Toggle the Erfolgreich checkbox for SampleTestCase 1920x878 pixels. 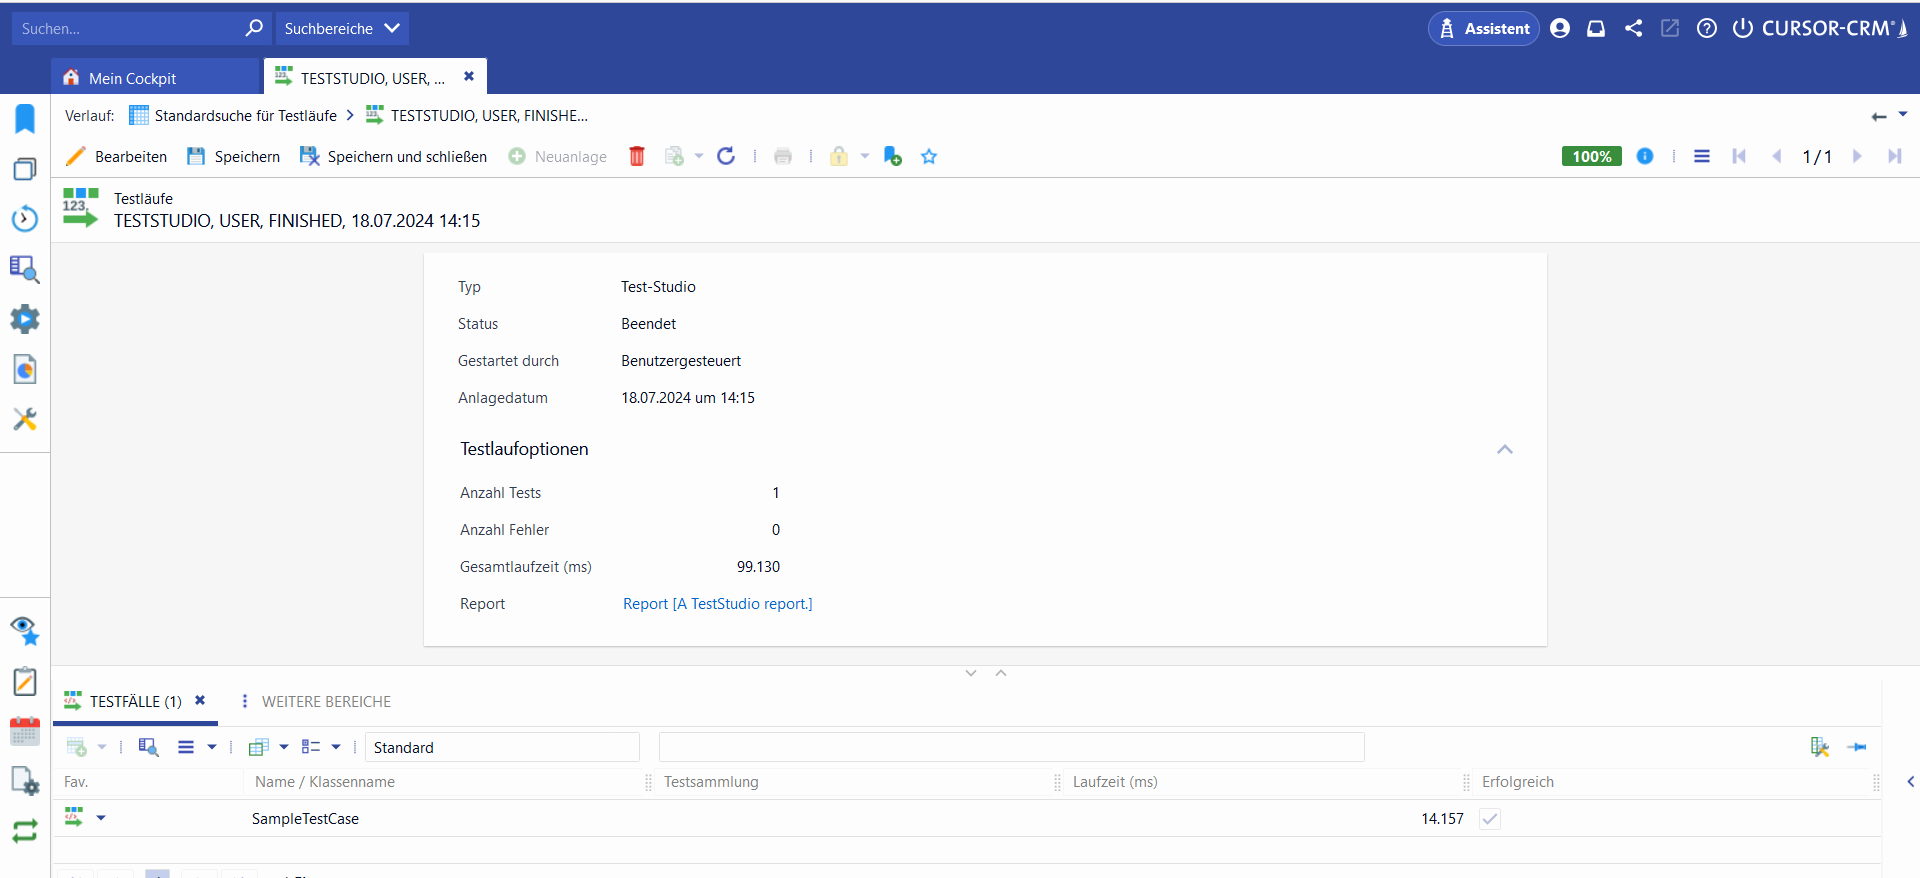[1490, 819]
